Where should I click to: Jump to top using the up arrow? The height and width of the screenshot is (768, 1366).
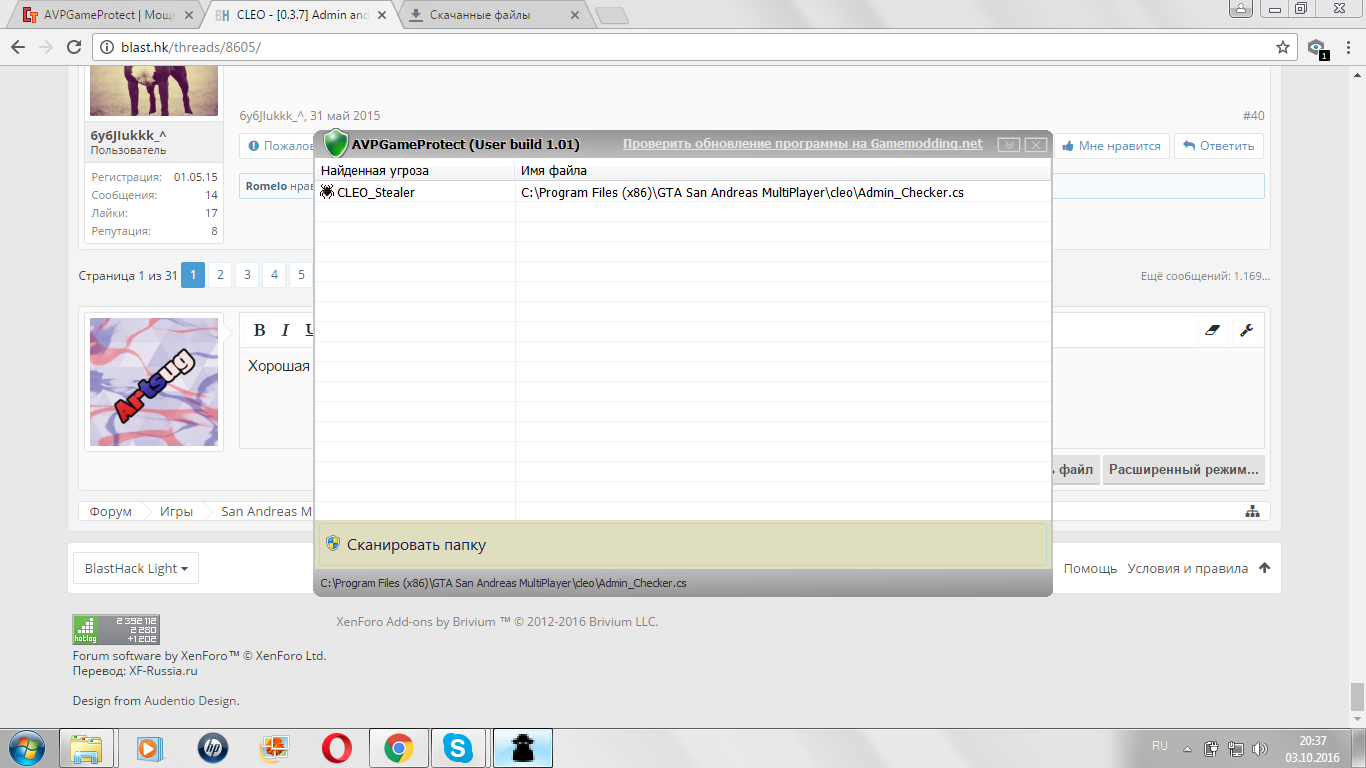[x=1264, y=568]
